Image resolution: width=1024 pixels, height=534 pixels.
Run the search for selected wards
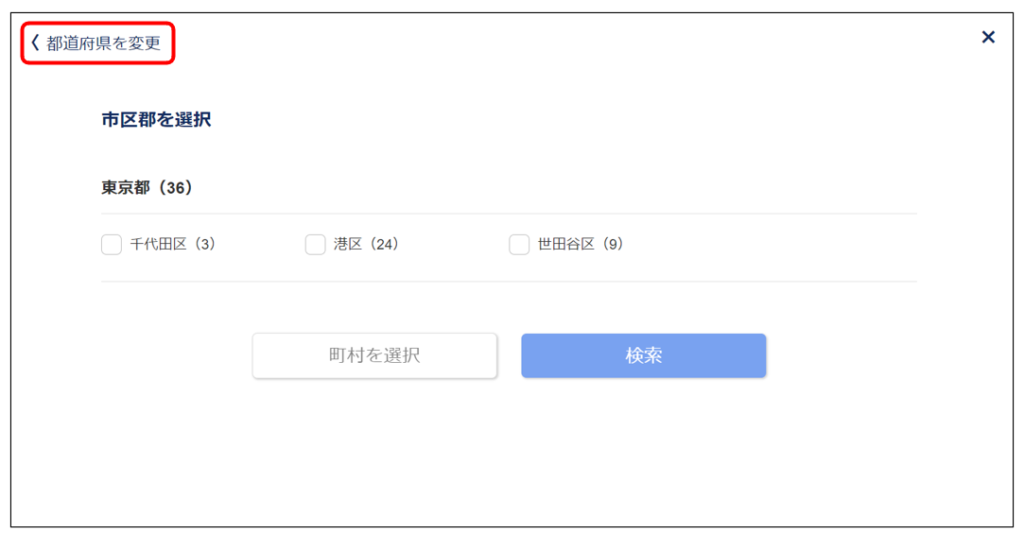point(643,356)
